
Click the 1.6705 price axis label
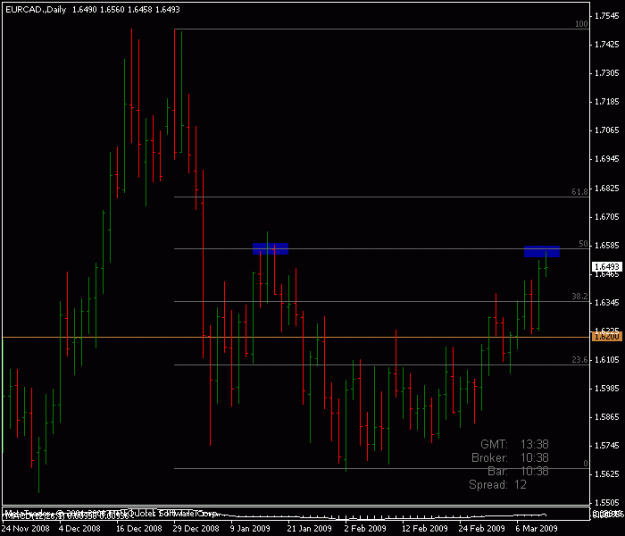coord(607,217)
